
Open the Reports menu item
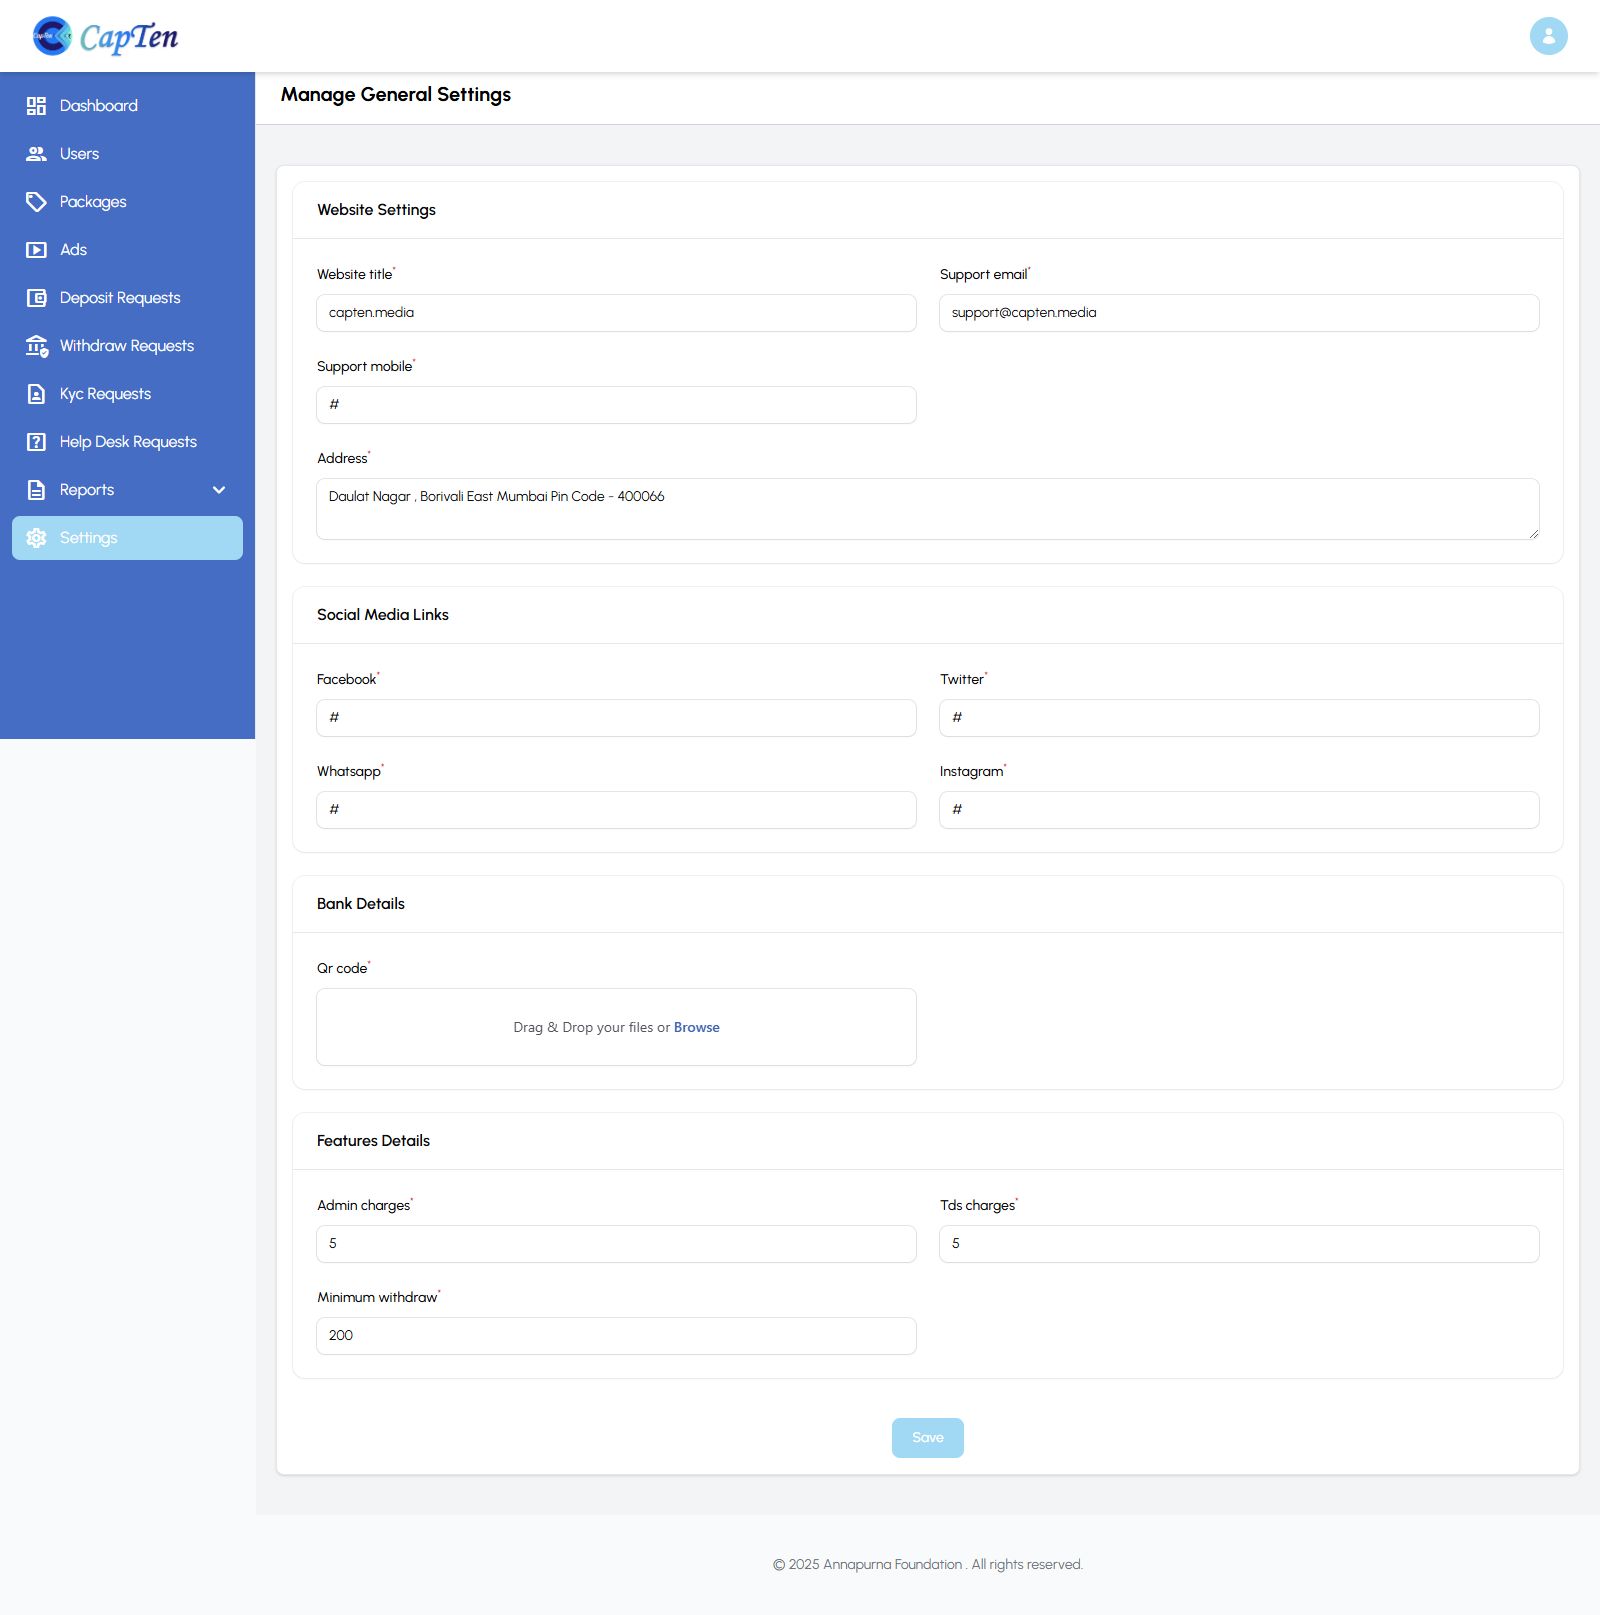point(87,490)
